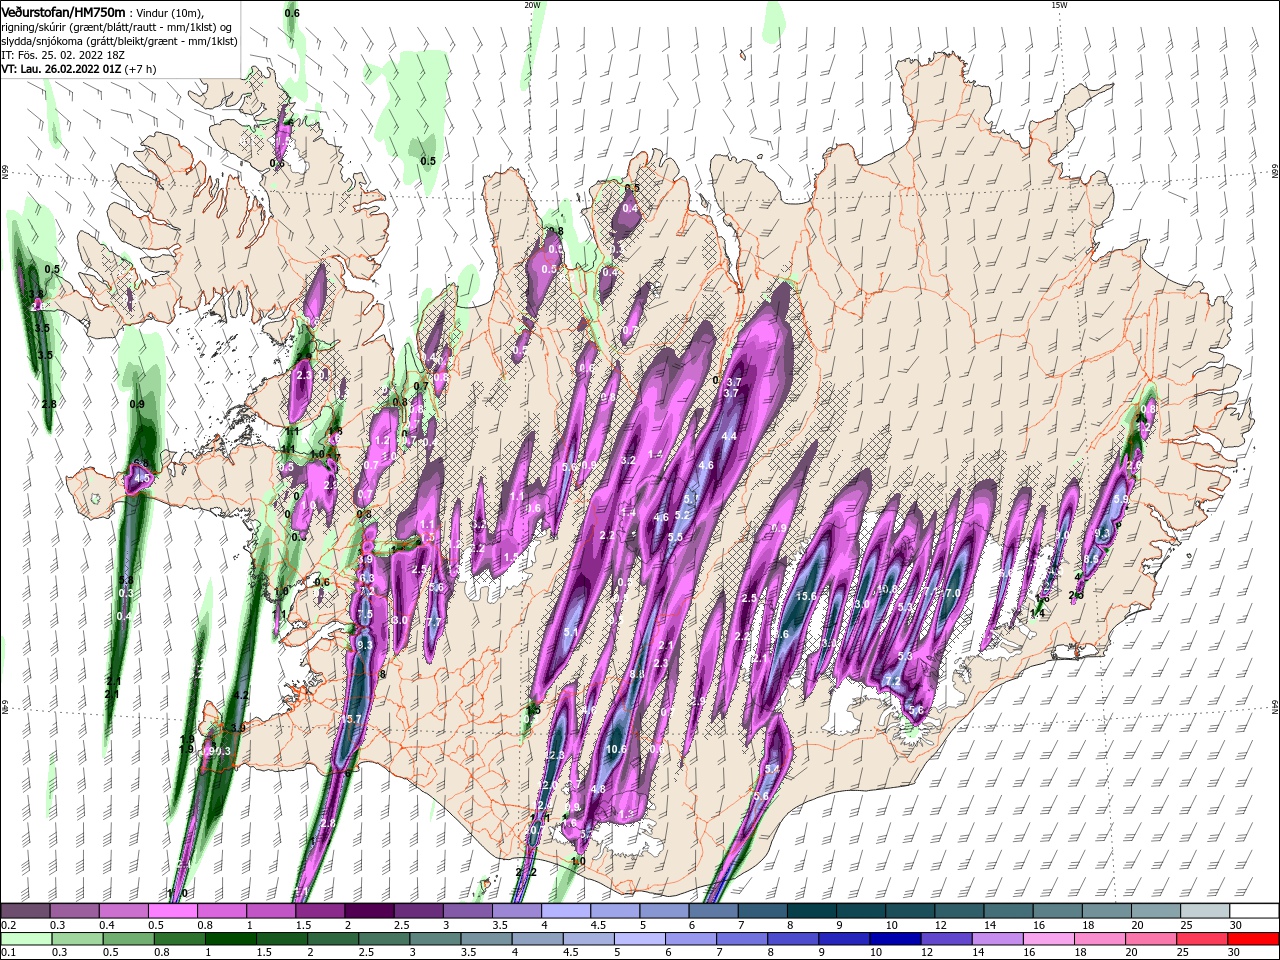
Task: Pick the royal blue 9 swatch in lower legend
Action: pyautogui.click(x=845, y=940)
